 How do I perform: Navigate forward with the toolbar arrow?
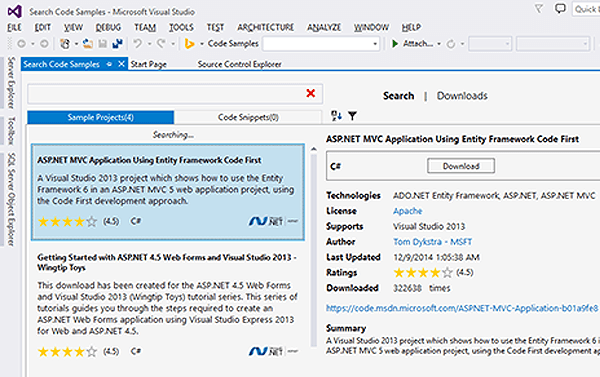(x=44, y=44)
